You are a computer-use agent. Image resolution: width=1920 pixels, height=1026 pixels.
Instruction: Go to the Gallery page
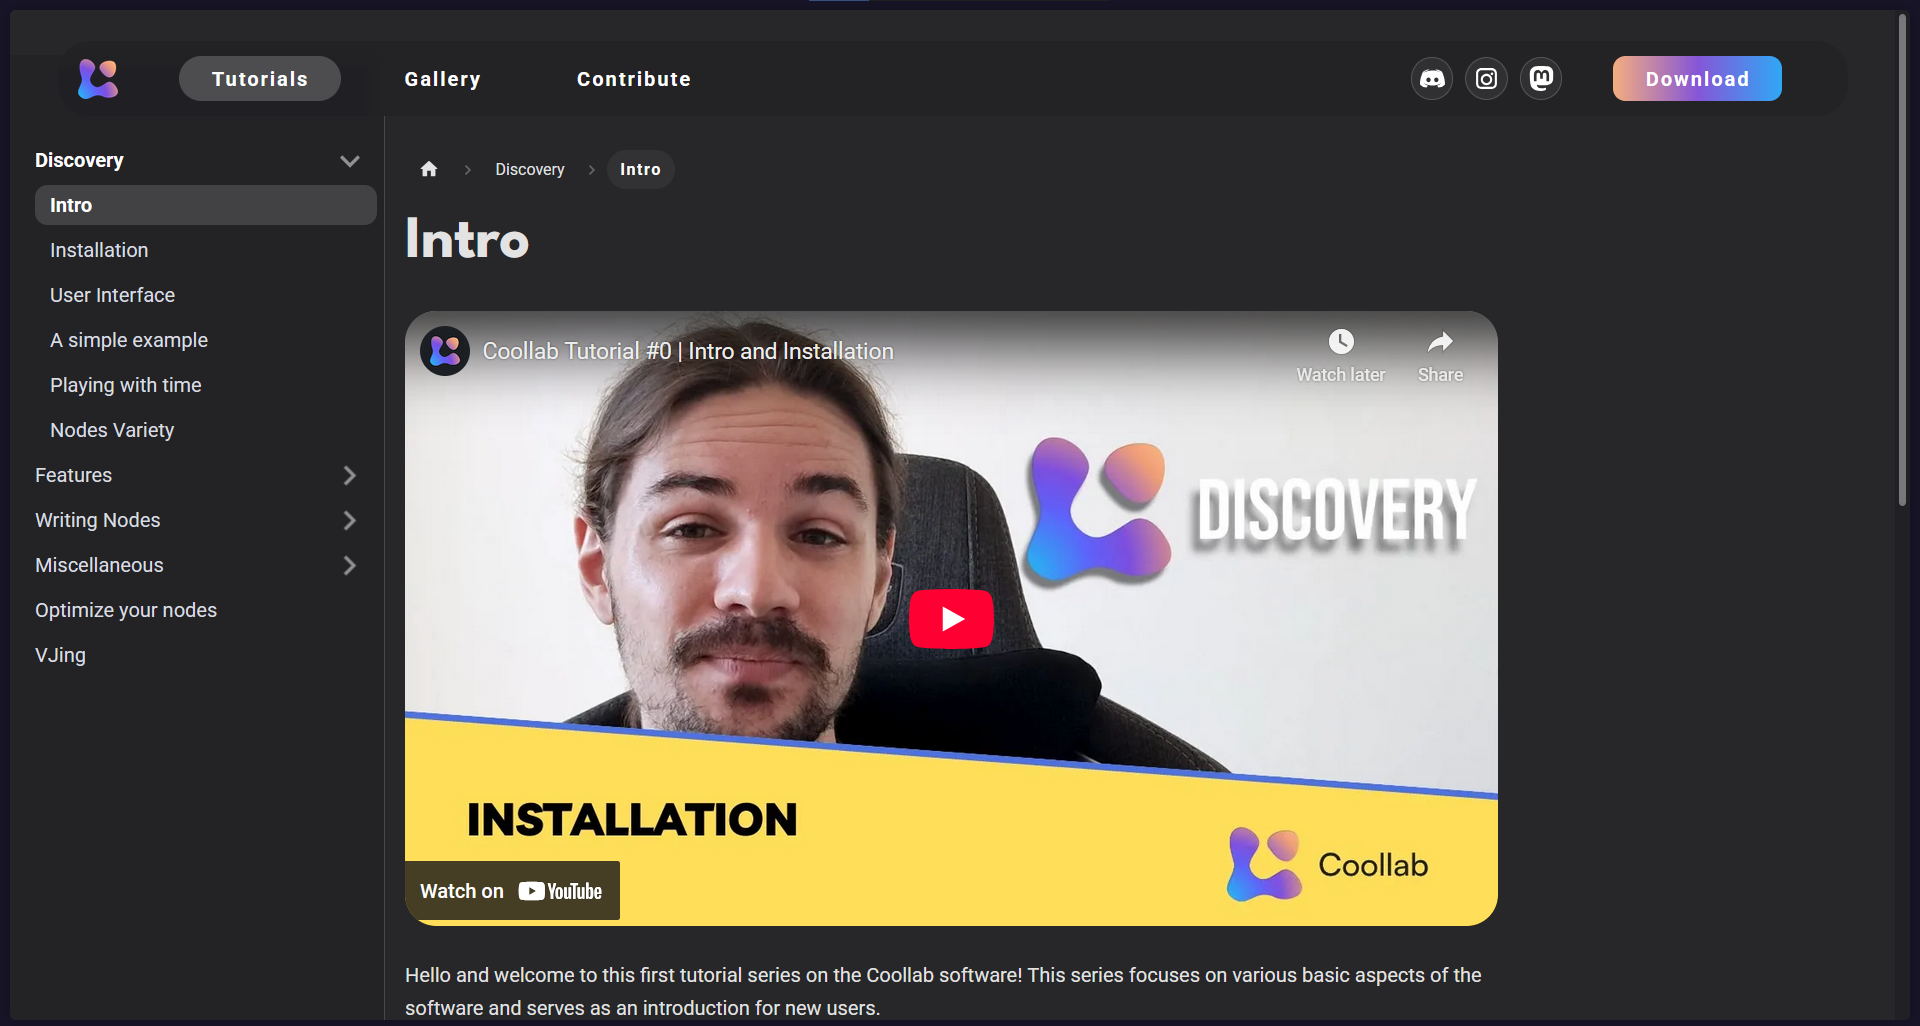coord(442,79)
